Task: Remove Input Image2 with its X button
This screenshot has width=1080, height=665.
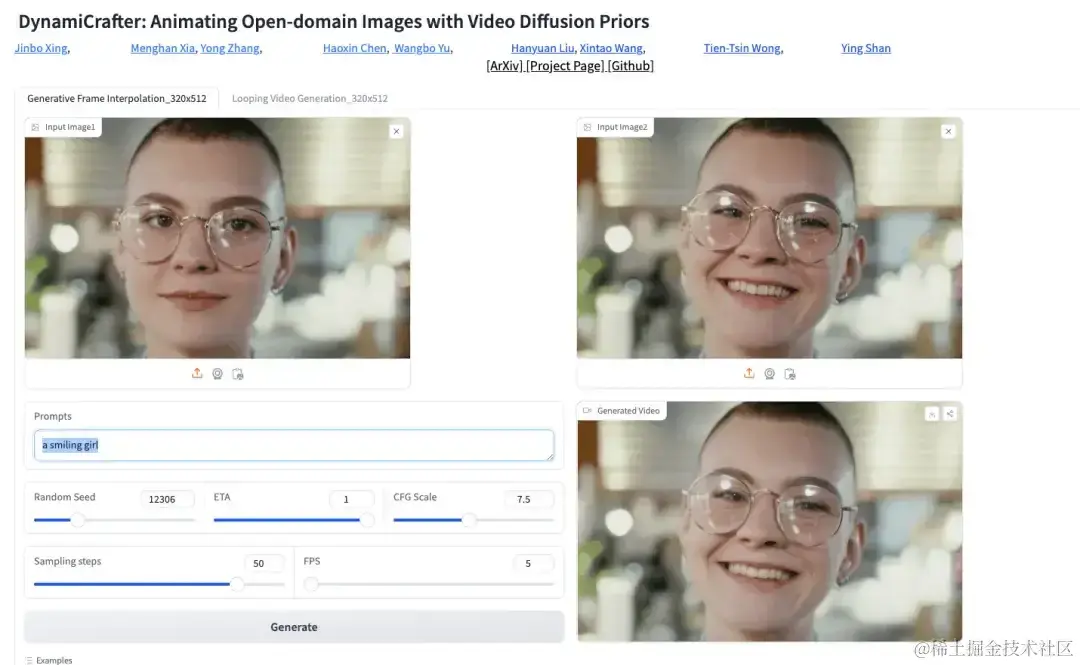Action: coord(948,132)
